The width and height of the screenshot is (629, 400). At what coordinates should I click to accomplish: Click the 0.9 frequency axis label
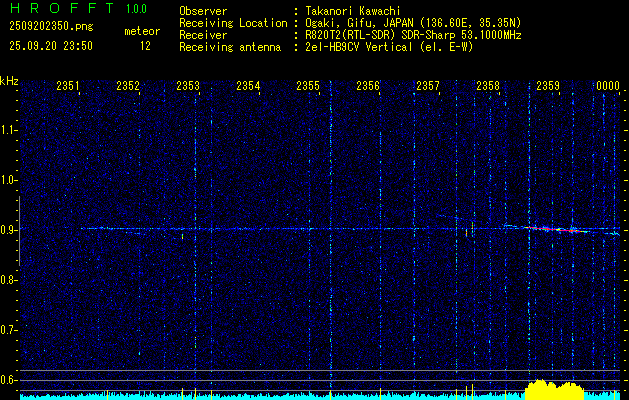click(x=9, y=230)
